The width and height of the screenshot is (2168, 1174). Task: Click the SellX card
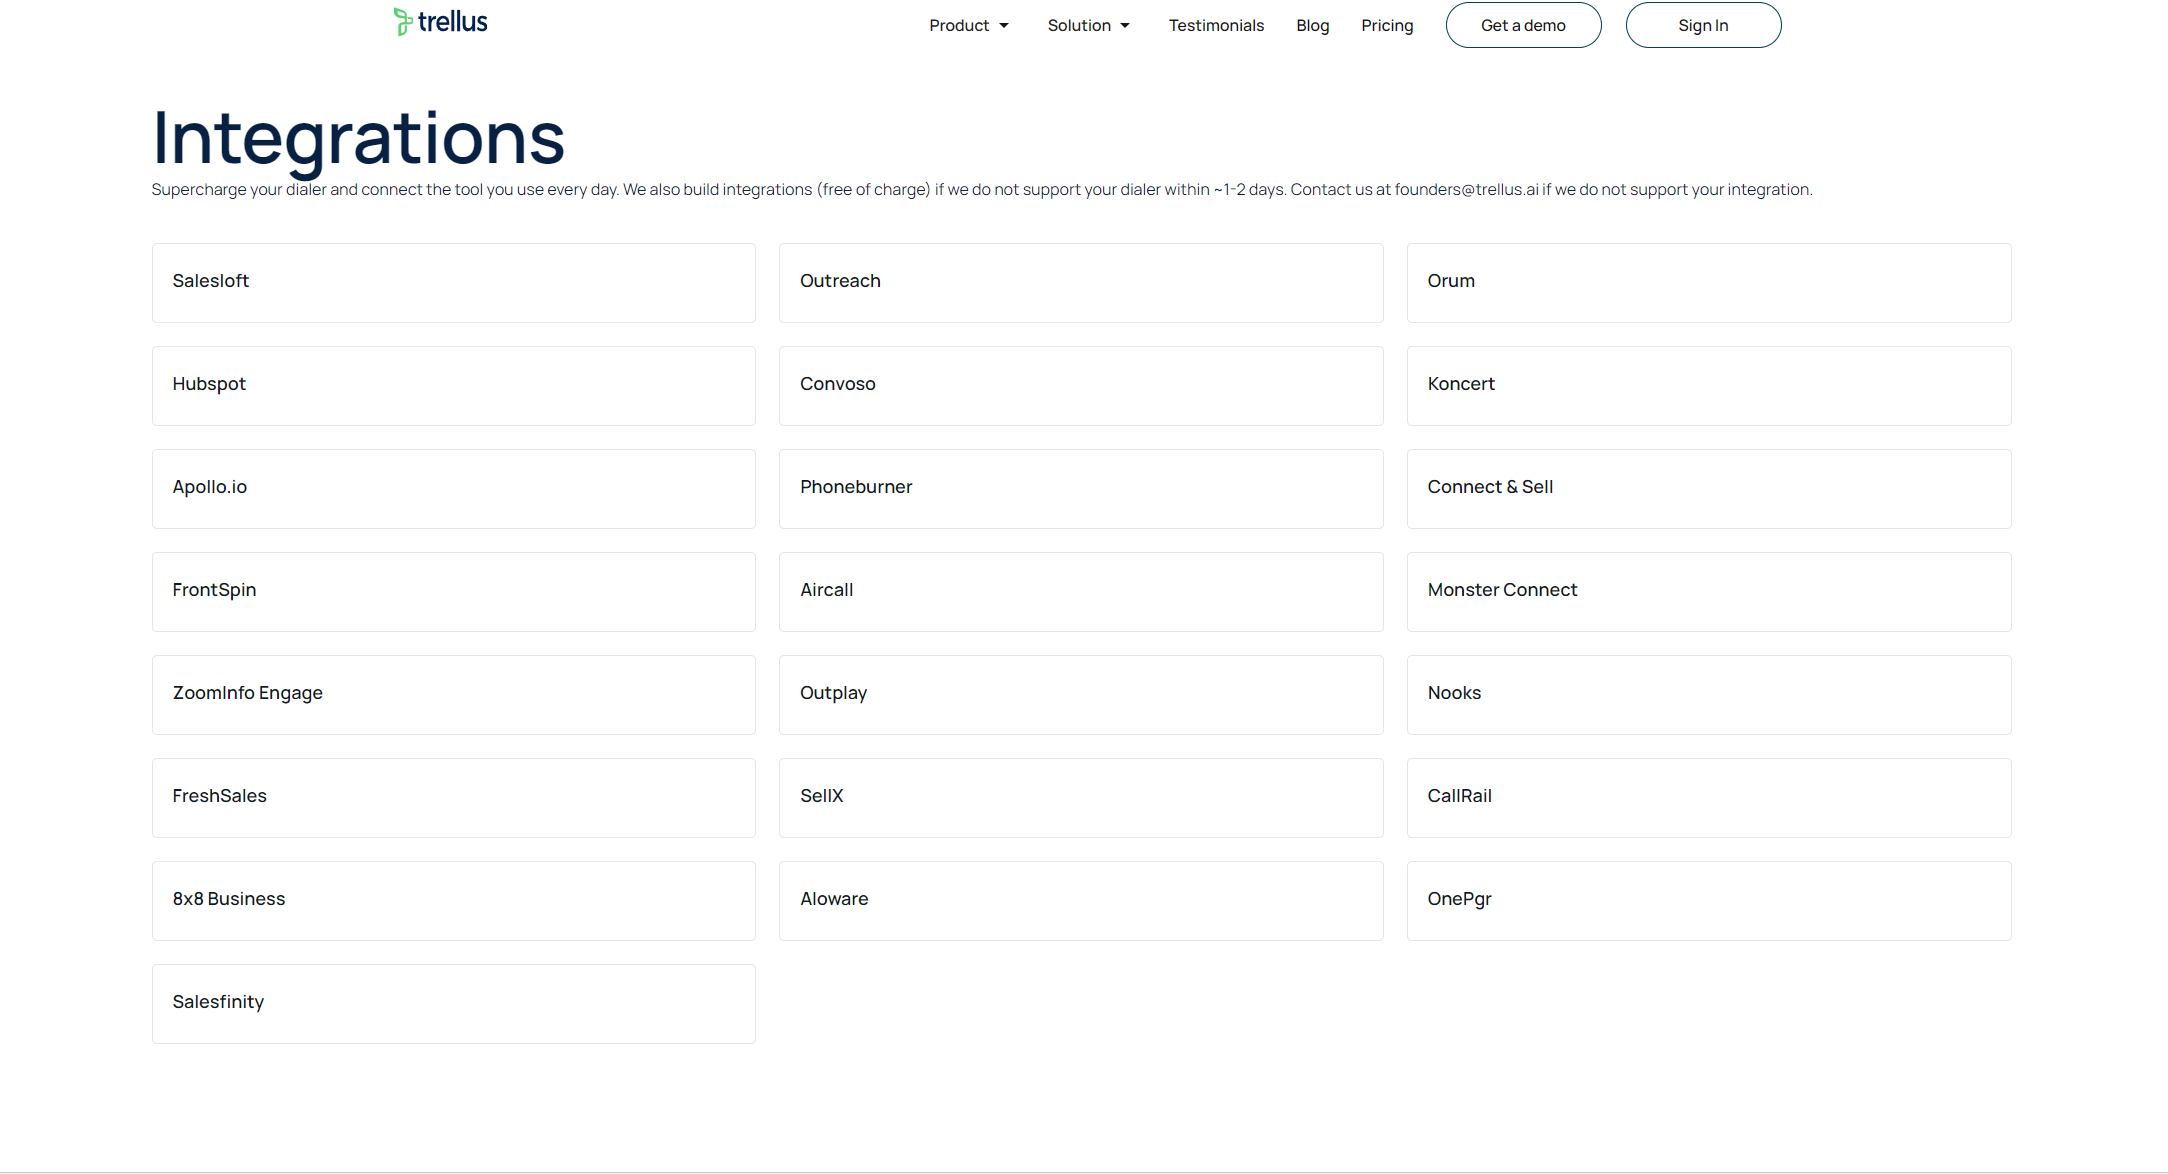[x=1081, y=798]
